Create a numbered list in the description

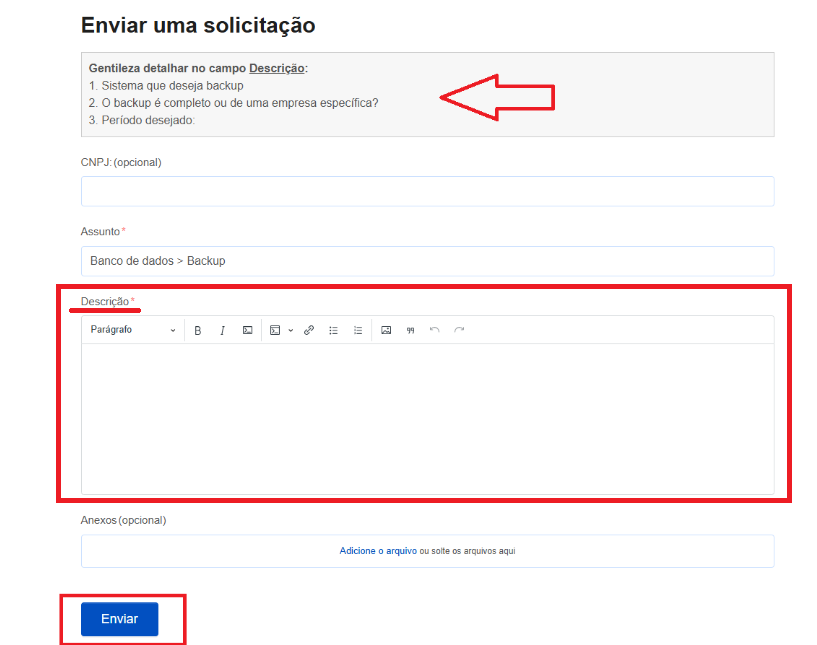358,330
